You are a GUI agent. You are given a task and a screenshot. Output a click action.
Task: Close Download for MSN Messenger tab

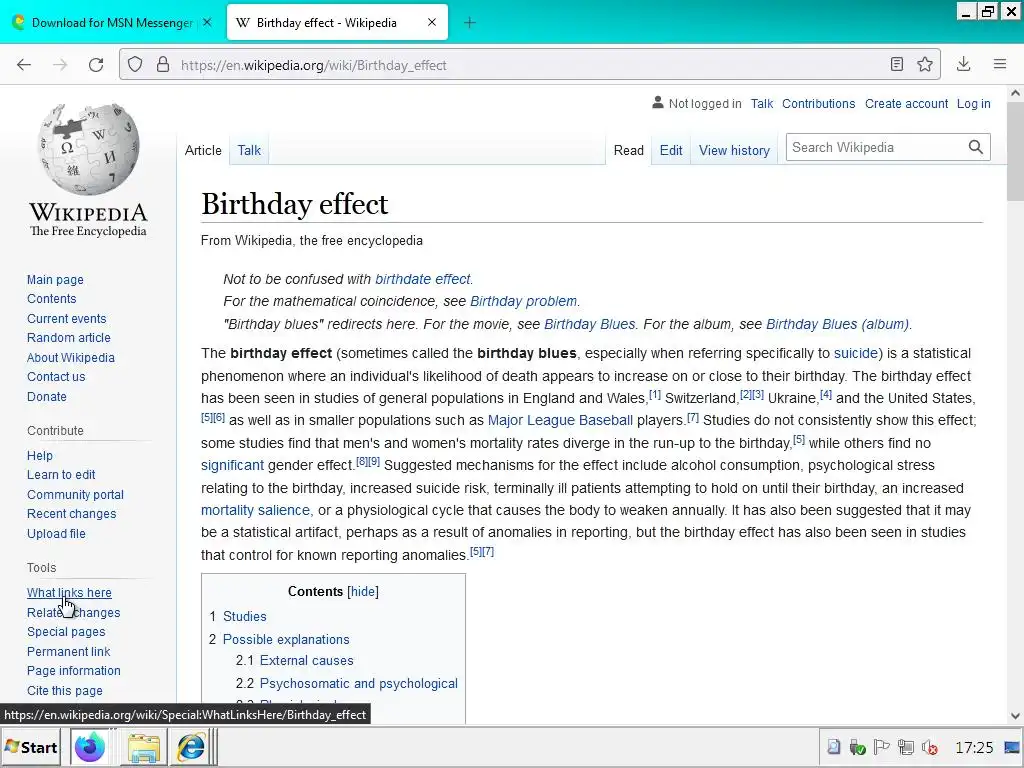[207, 23]
